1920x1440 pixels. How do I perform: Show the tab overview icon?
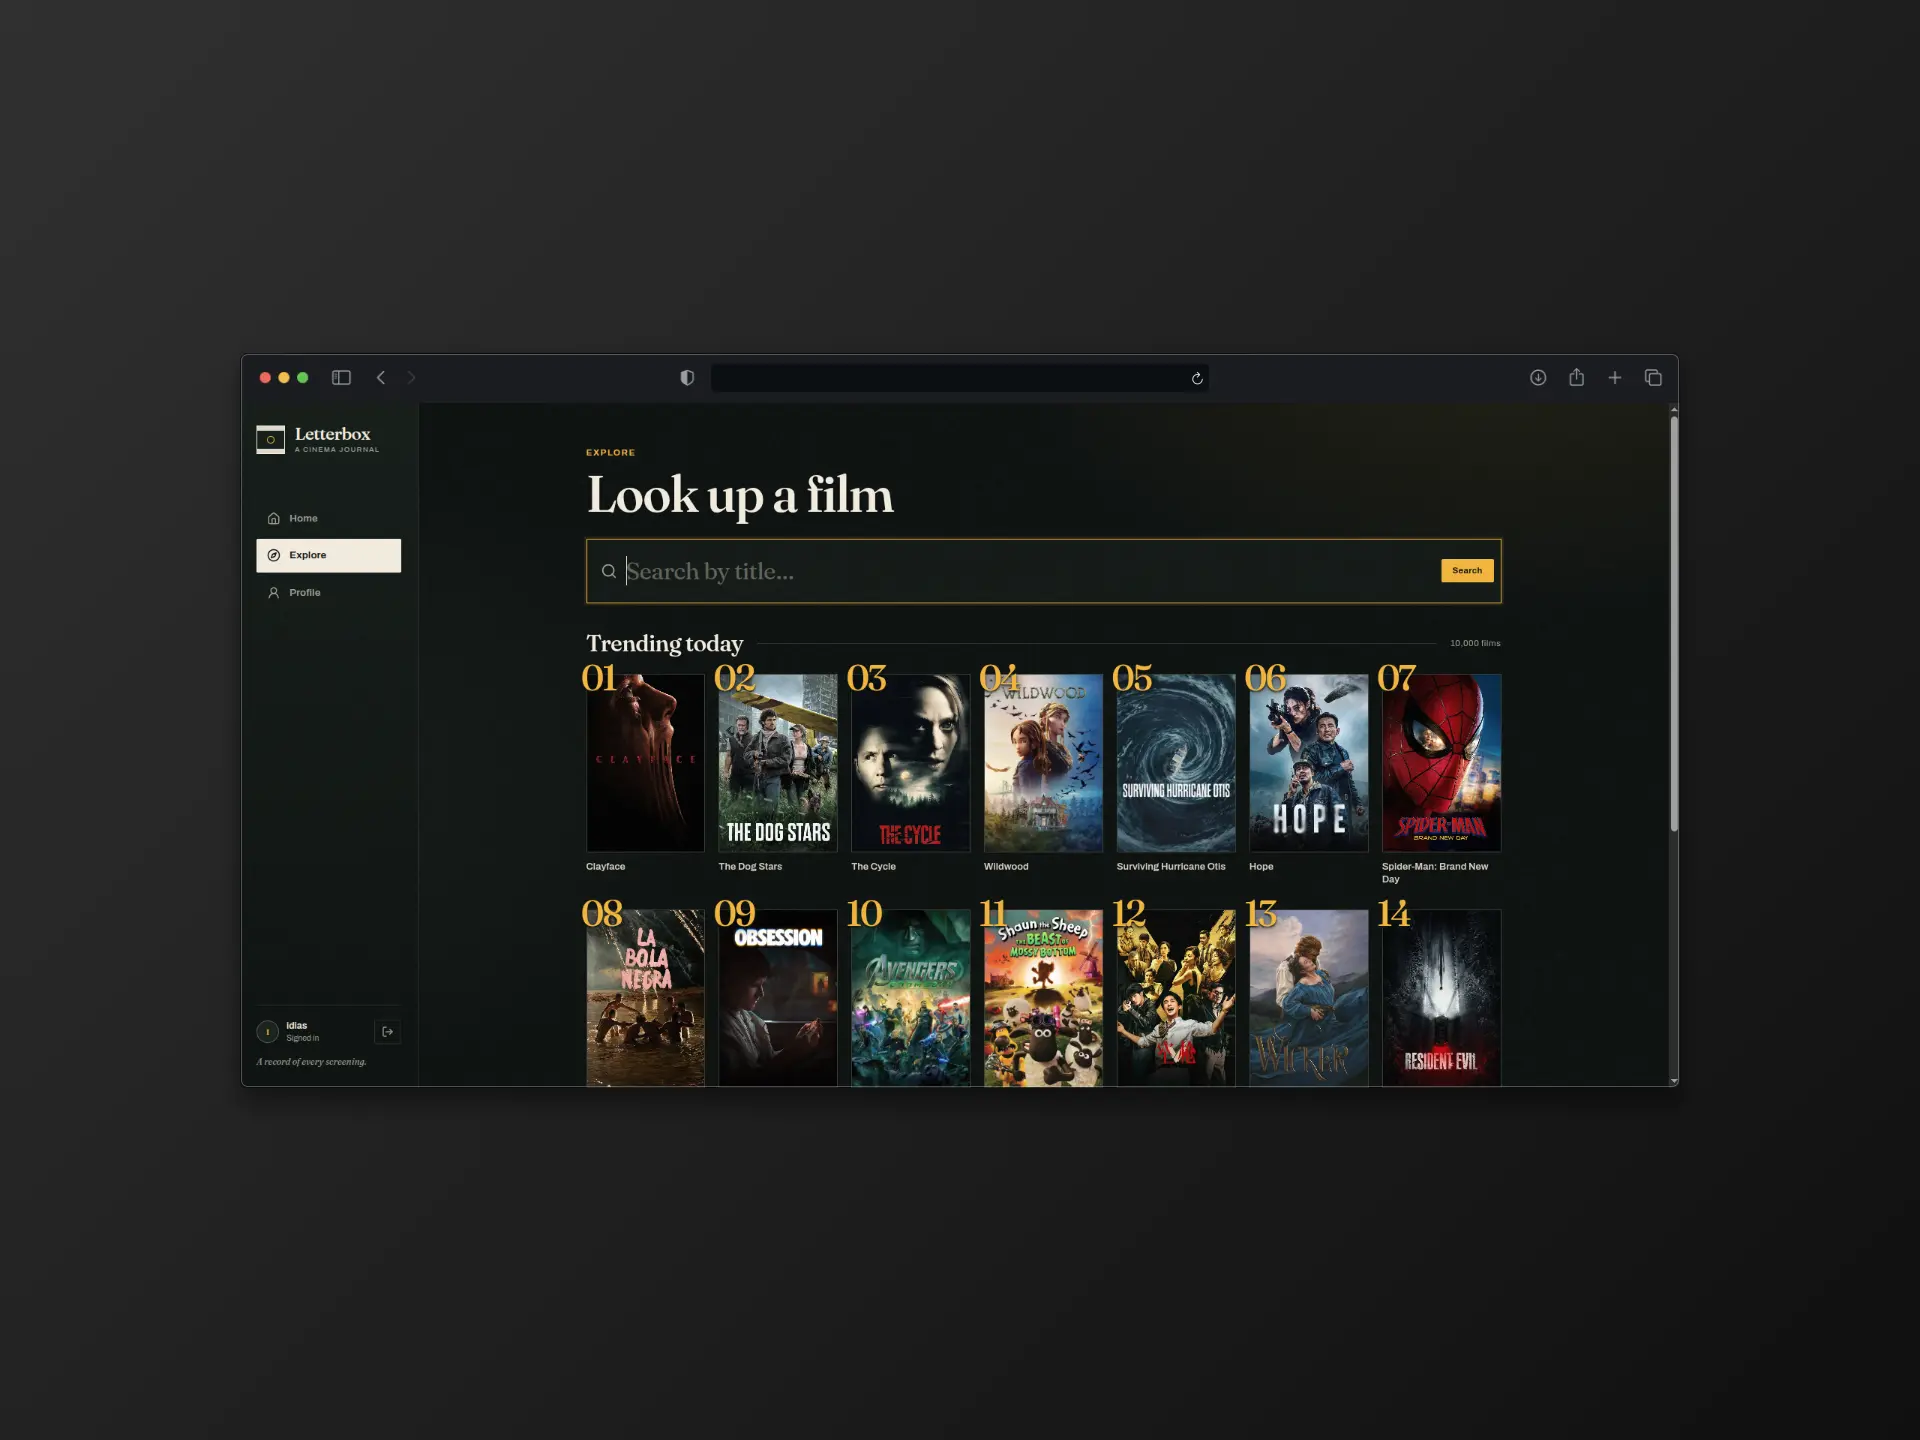click(x=1653, y=377)
